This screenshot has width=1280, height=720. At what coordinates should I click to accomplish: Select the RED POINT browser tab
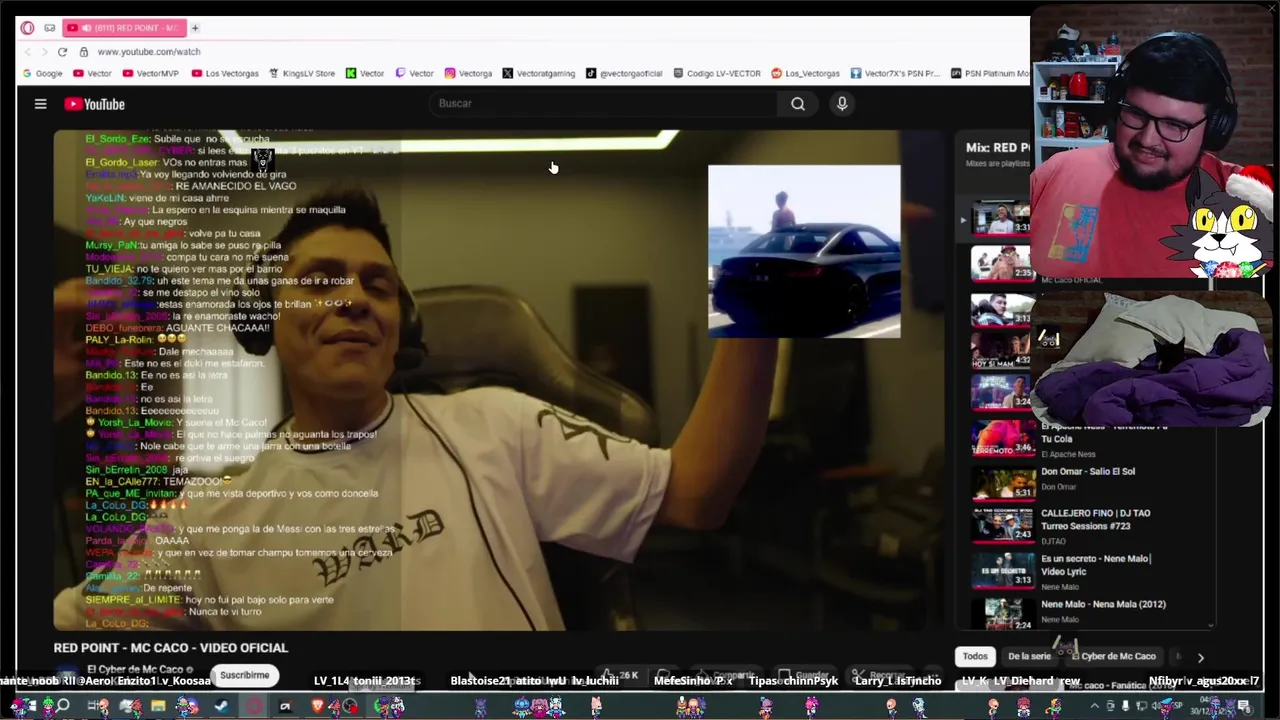(x=125, y=28)
